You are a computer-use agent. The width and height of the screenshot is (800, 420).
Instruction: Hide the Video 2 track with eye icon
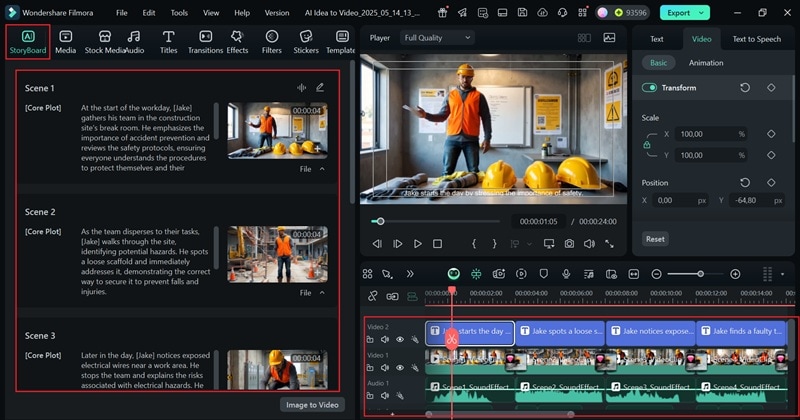399,340
